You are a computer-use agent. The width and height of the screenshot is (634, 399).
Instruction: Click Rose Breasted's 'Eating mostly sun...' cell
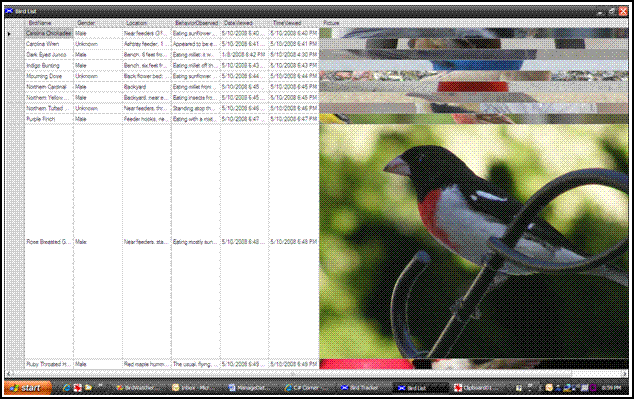[196, 242]
